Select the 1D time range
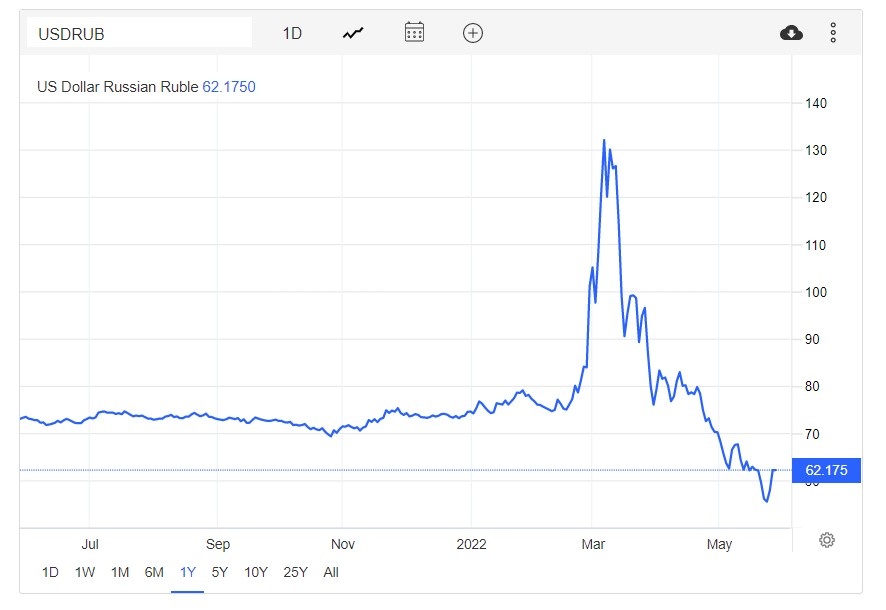Image resolution: width=886 pixels, height=610 pixels. [x=50, y=572]
